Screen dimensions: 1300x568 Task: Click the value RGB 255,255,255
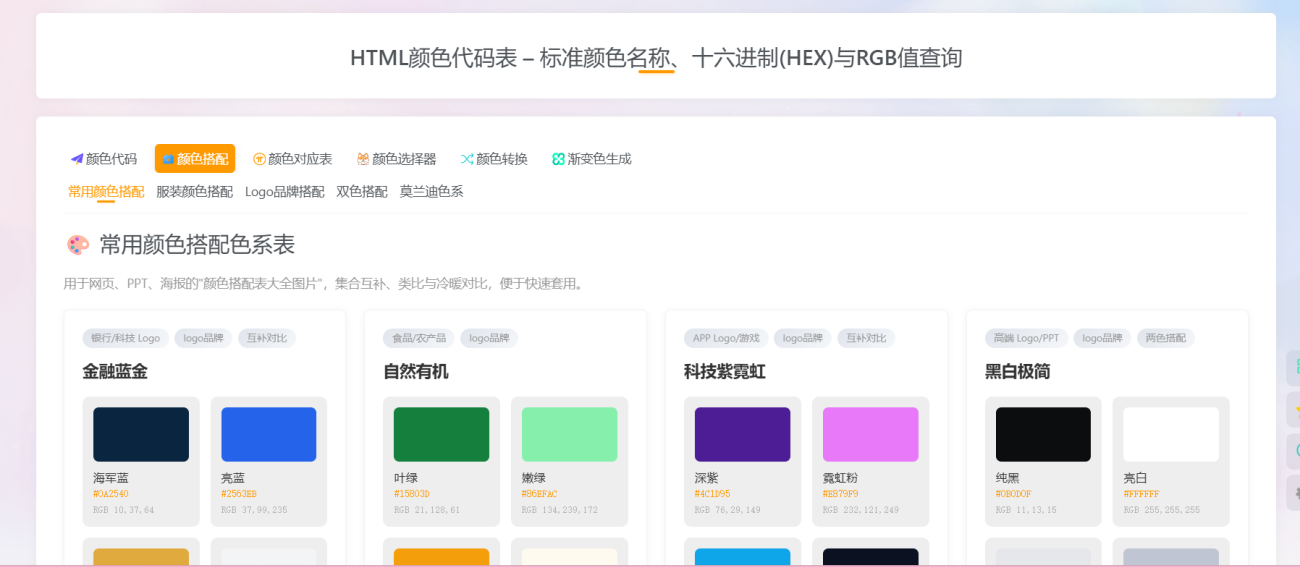[1162, 510]
